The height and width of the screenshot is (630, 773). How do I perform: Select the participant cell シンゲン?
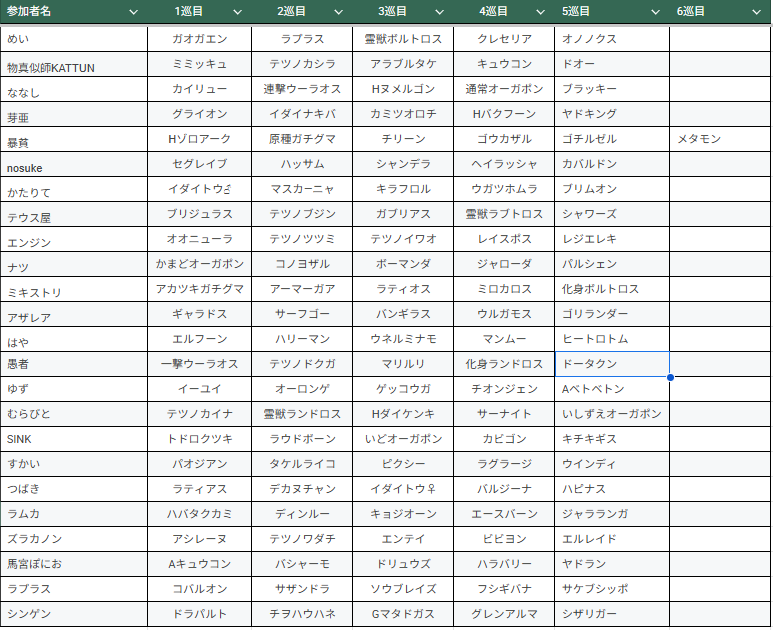(x=74, y=614)
